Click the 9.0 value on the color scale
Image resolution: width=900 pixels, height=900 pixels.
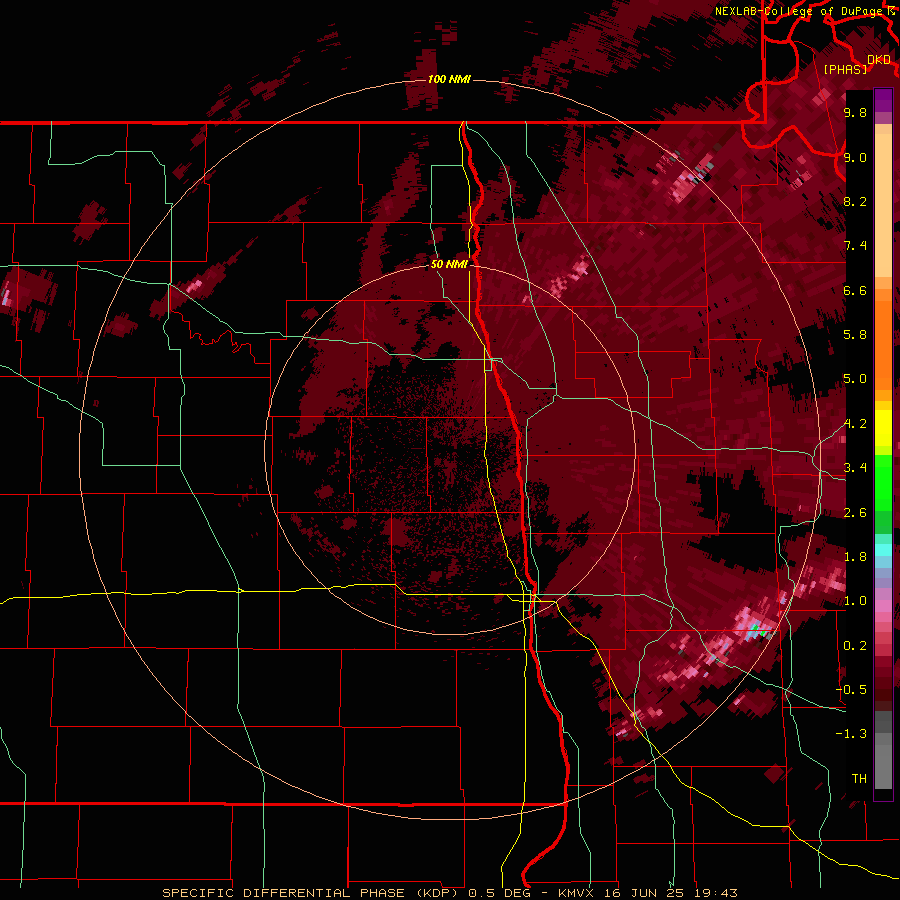(x=855, y=157)
